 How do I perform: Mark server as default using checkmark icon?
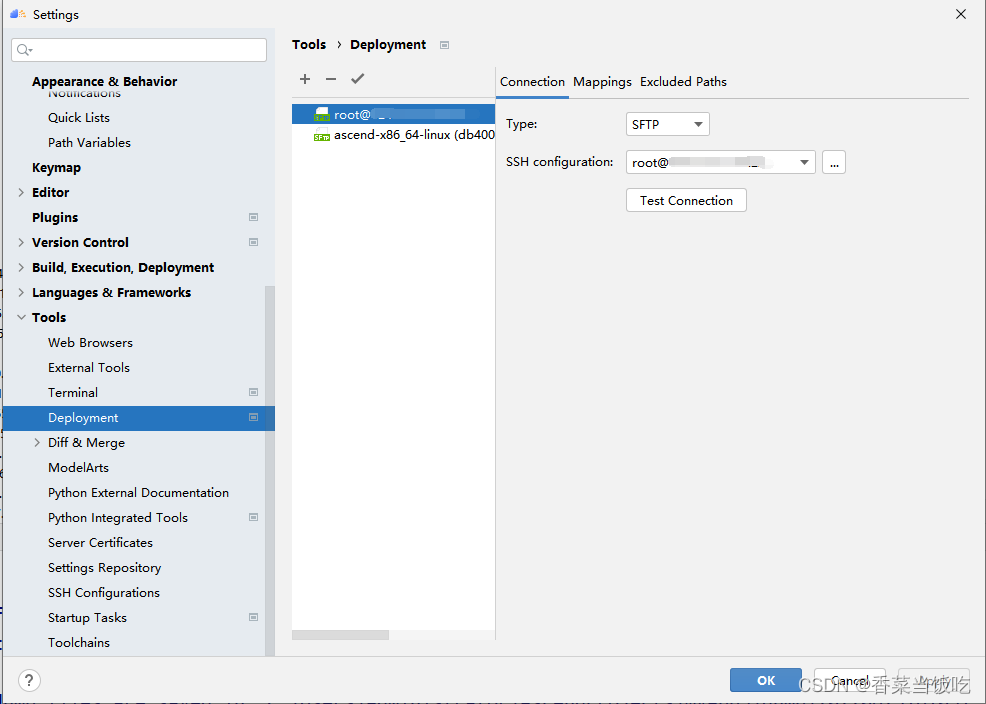[358, 79]
